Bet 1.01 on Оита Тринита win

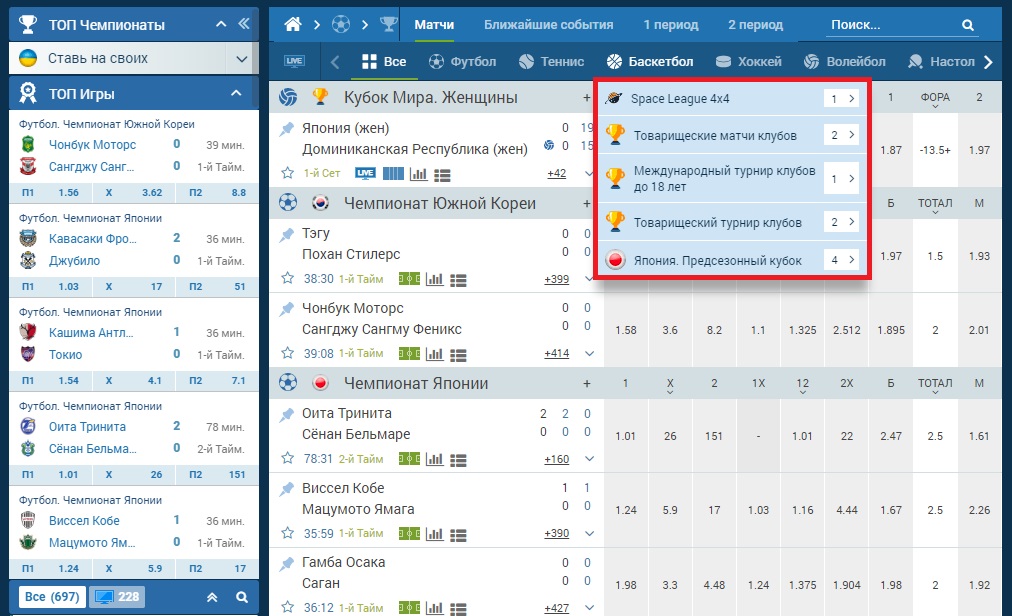click(626, 436)
